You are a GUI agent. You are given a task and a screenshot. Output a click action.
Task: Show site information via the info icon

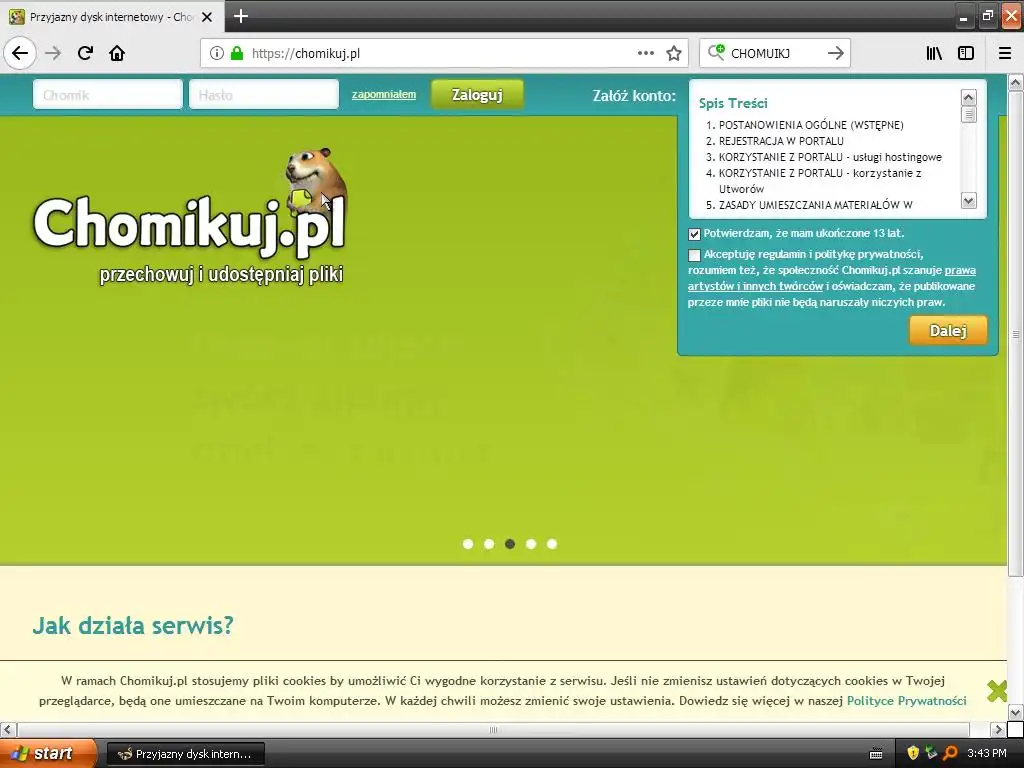(x=217, y=54)
